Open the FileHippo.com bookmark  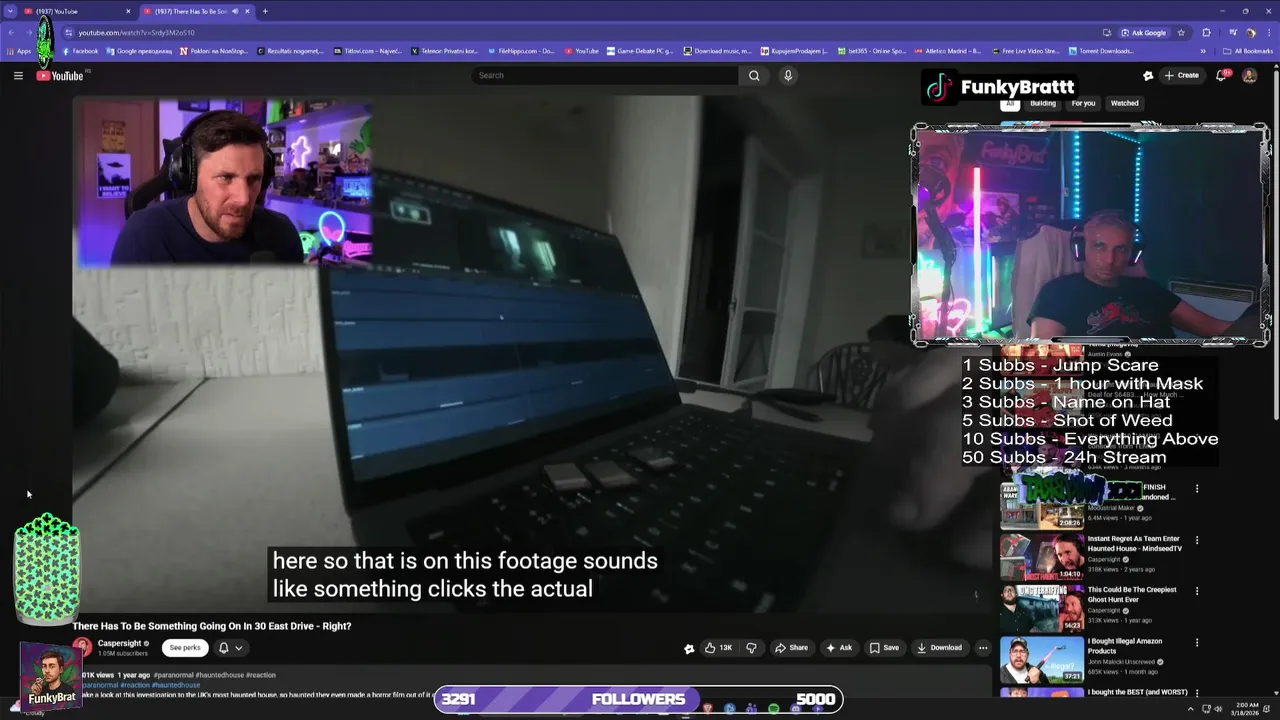pos(520,51)
